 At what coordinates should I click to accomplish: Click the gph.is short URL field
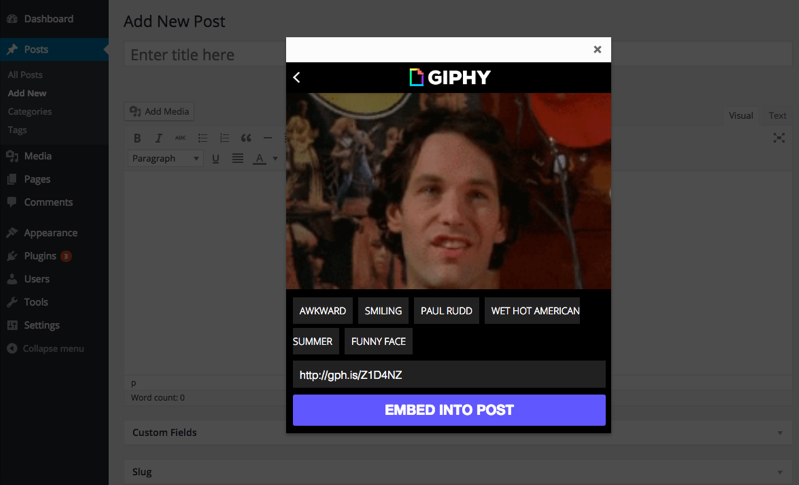pyautogui.click(x=449, y=375)
